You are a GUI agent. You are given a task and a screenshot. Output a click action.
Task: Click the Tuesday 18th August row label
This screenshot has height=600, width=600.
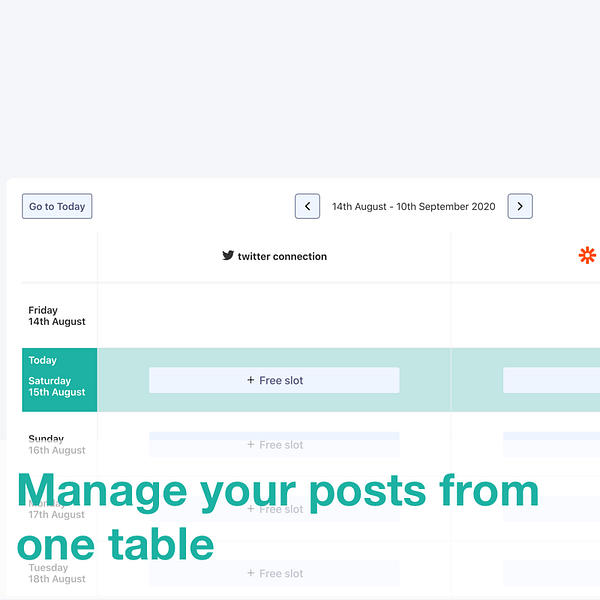57,573
